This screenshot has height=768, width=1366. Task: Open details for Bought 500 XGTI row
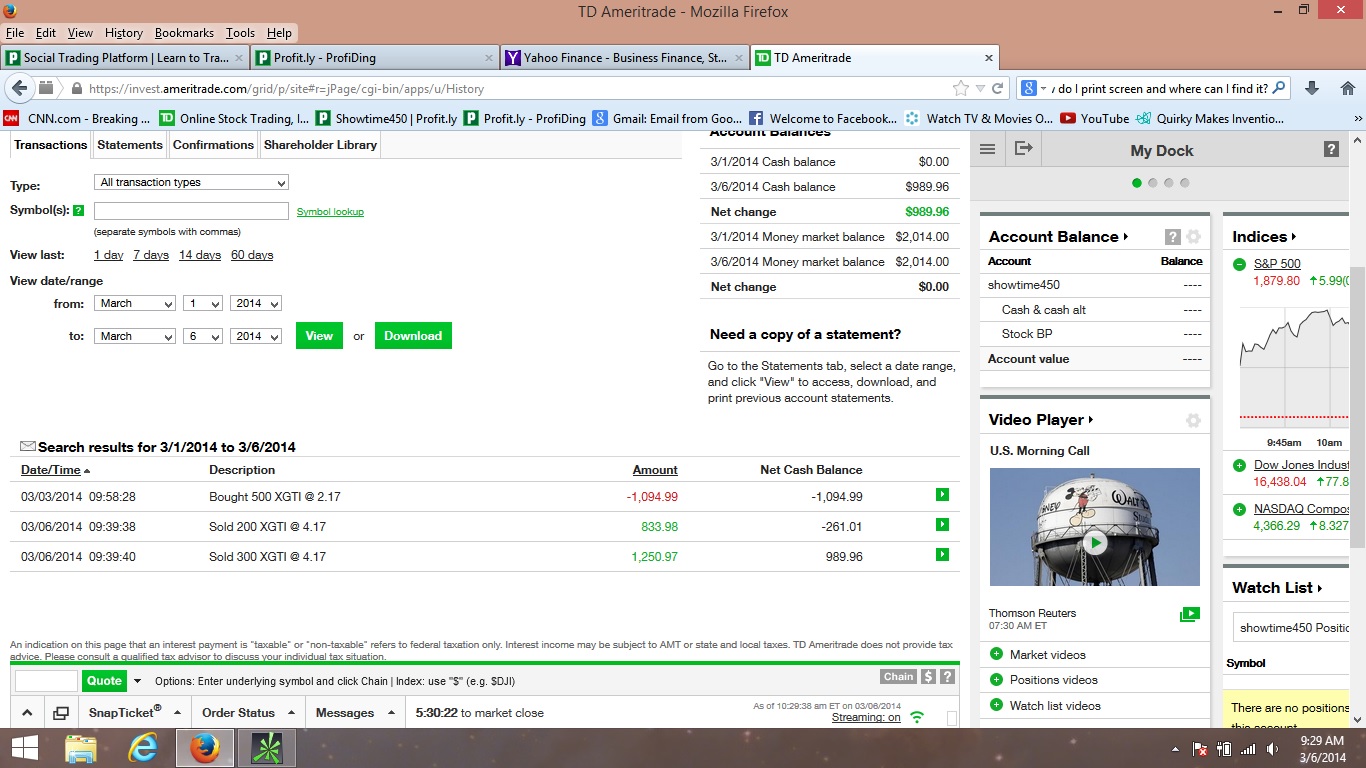941,495
